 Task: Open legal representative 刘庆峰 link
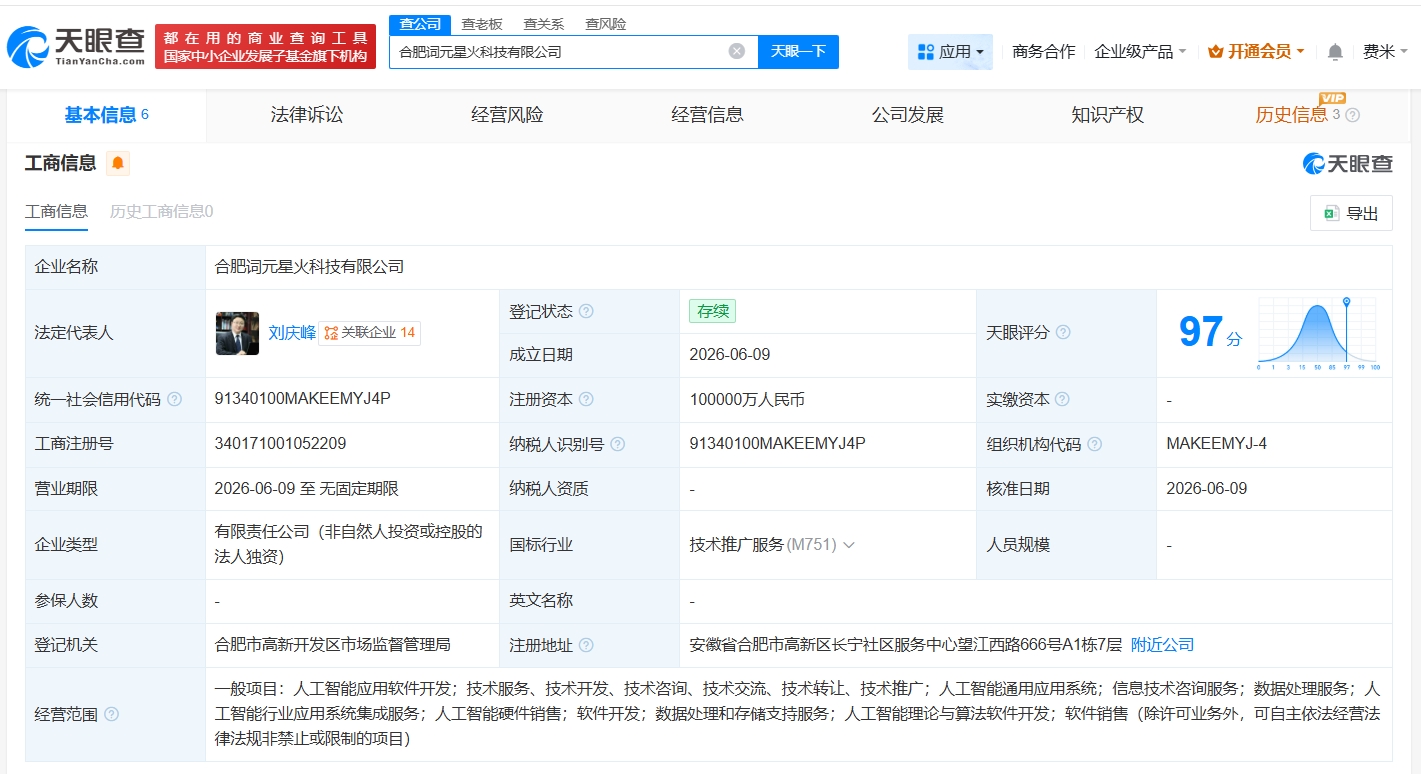tap(292, 333)
